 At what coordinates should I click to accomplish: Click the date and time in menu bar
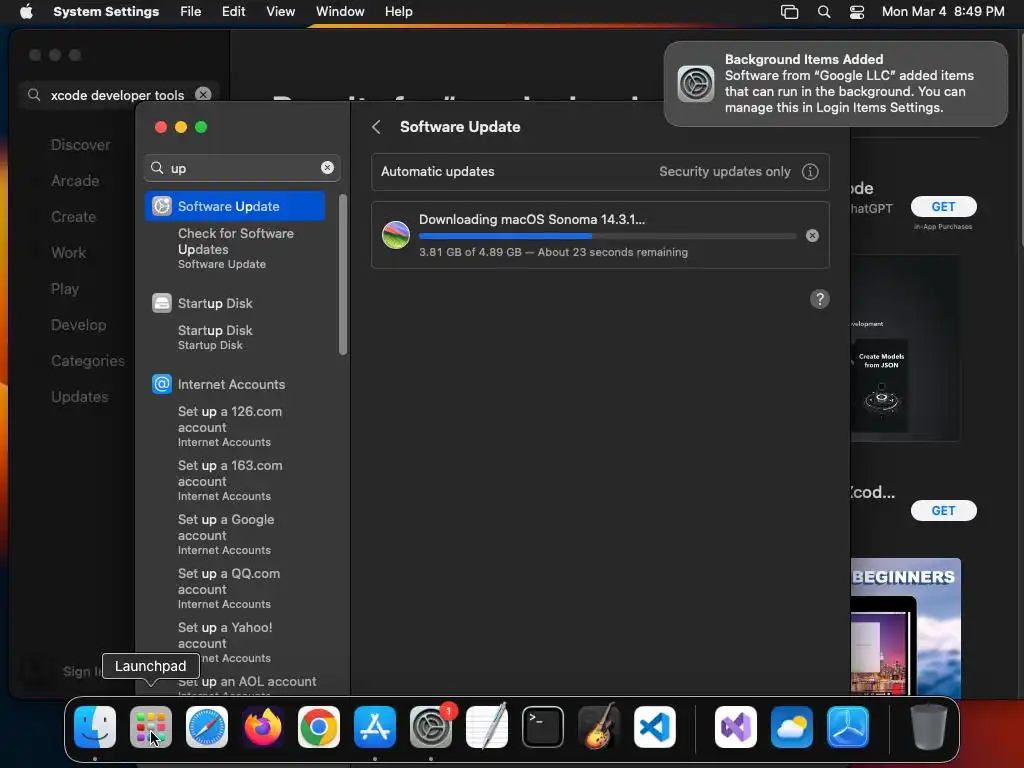(x=943, y=12)
